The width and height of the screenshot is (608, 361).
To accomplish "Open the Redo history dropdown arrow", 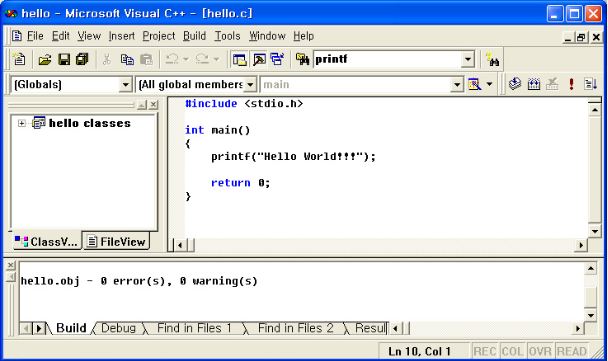I will 216,59.
